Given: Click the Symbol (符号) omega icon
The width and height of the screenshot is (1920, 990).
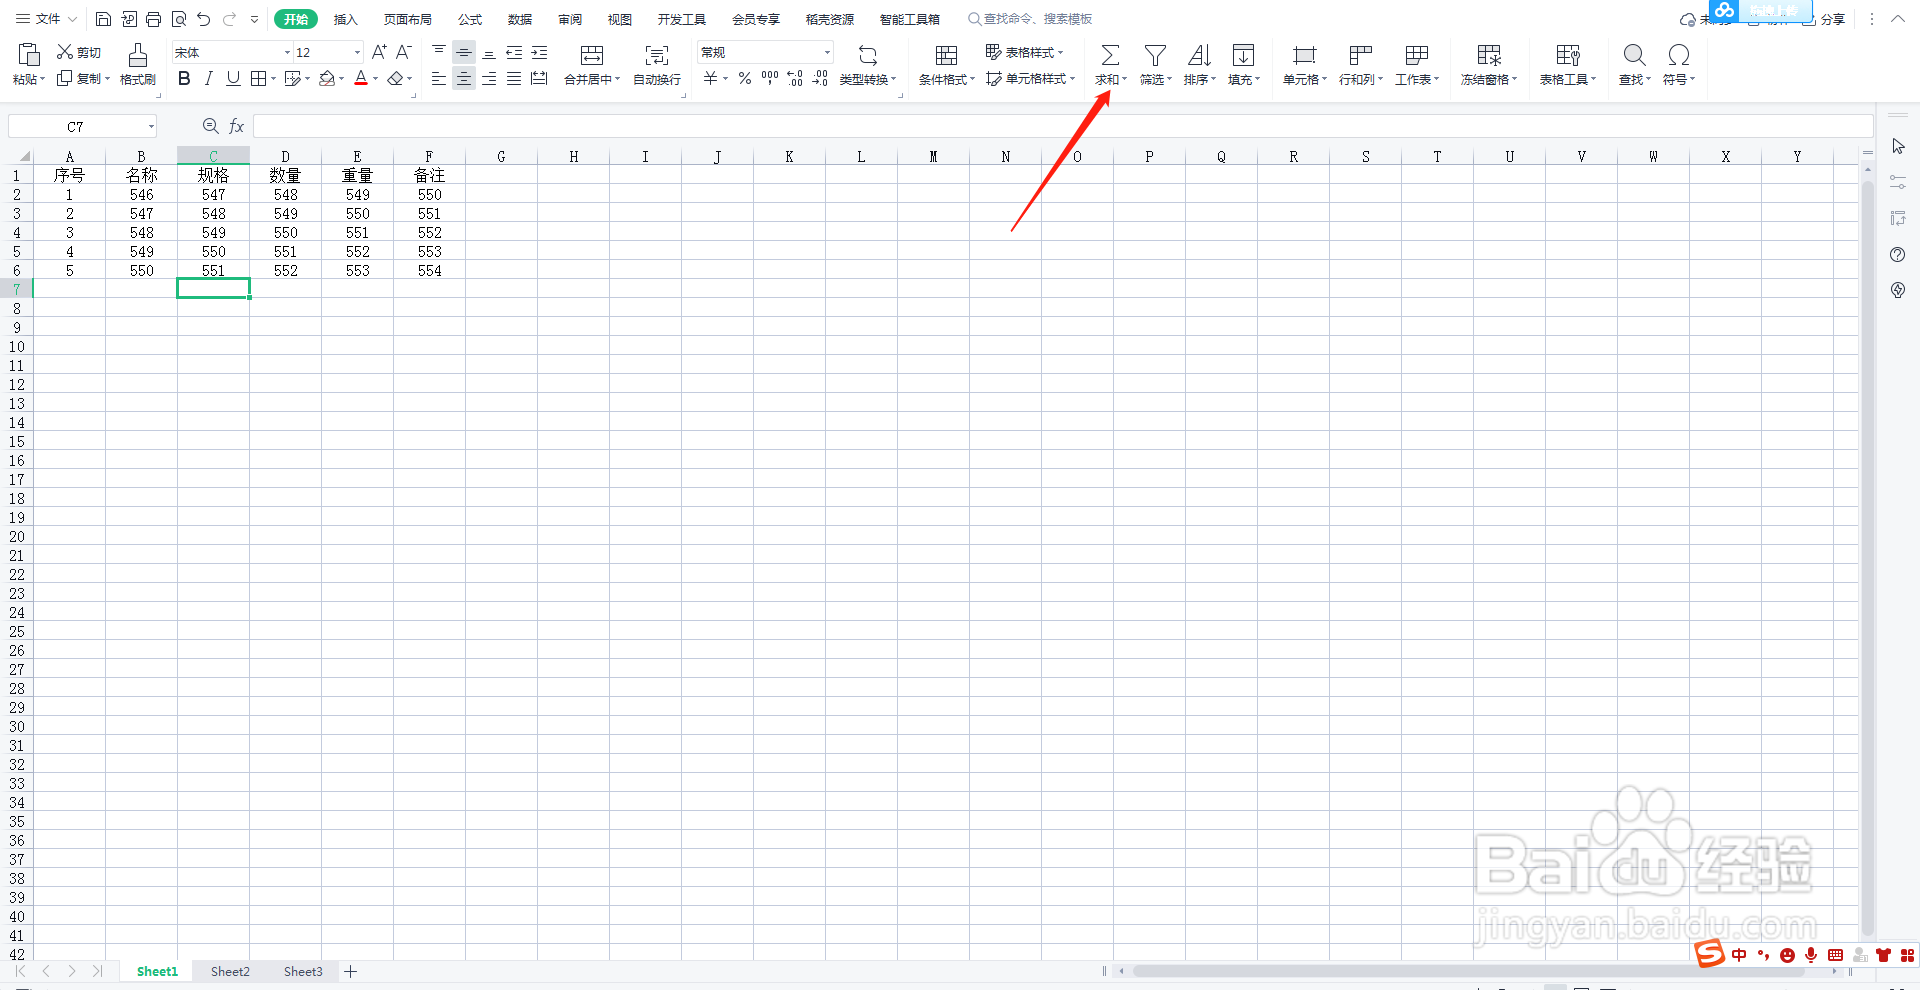Looking at the screenshot, I should pos(1679,55).
